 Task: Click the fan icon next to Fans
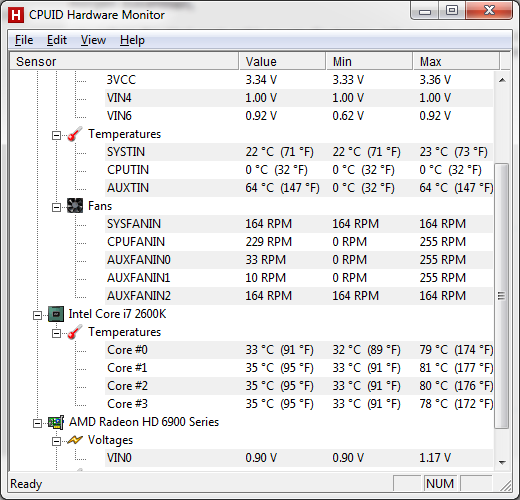tap(75, 206)
